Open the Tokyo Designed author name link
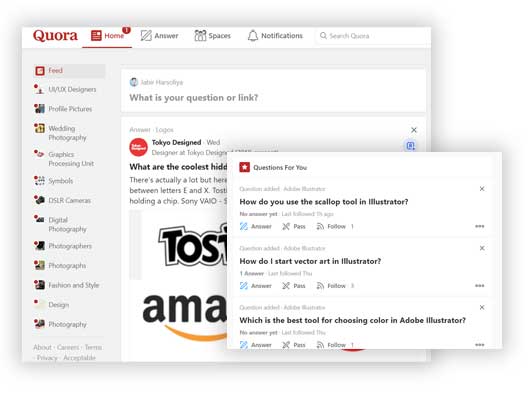Viewport: 528px width, 395px height. (176, 142)
